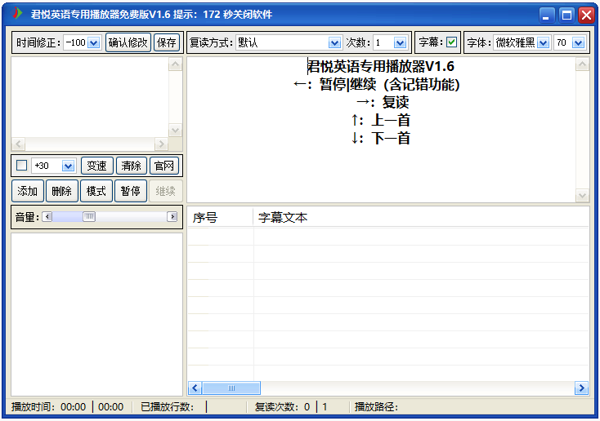Click the 变速 speed change button
The height and width of the screenshot is (421, 600).
(x=96, y=165)
